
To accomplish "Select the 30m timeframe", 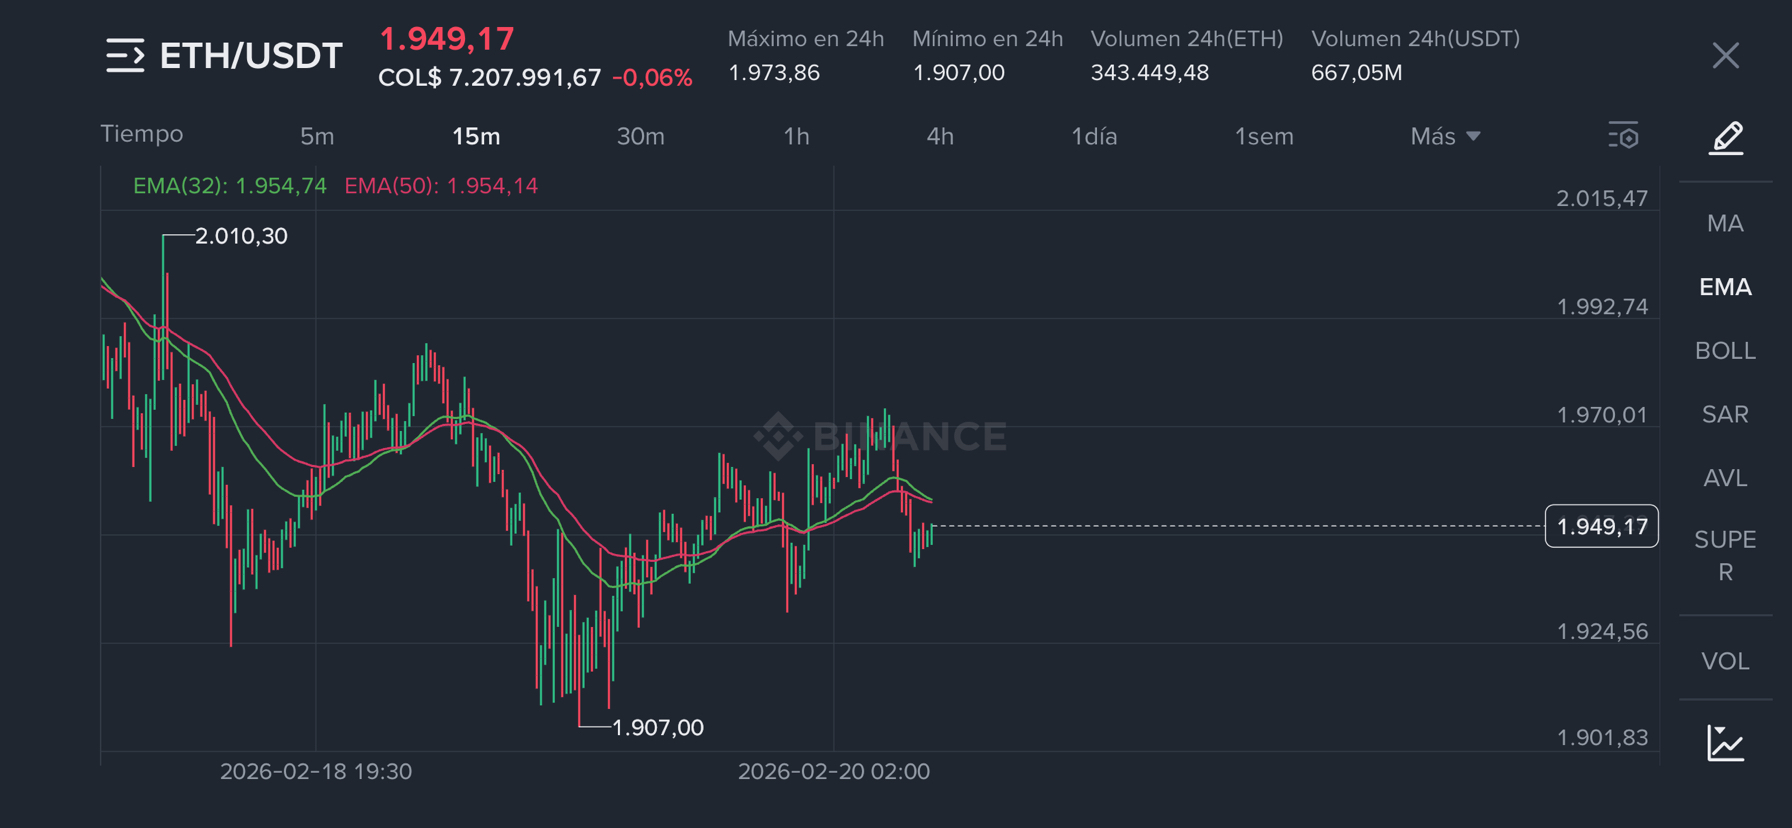I will click(640, 136).
